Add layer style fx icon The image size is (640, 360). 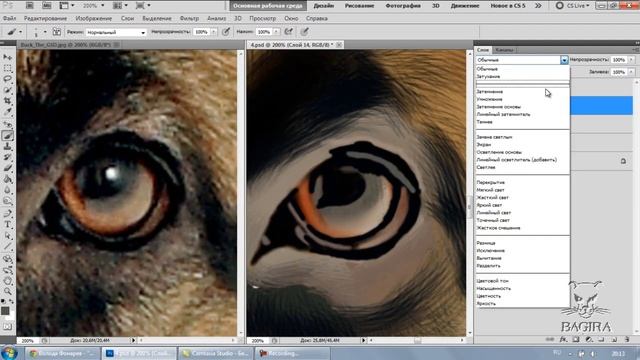(563, 340)
